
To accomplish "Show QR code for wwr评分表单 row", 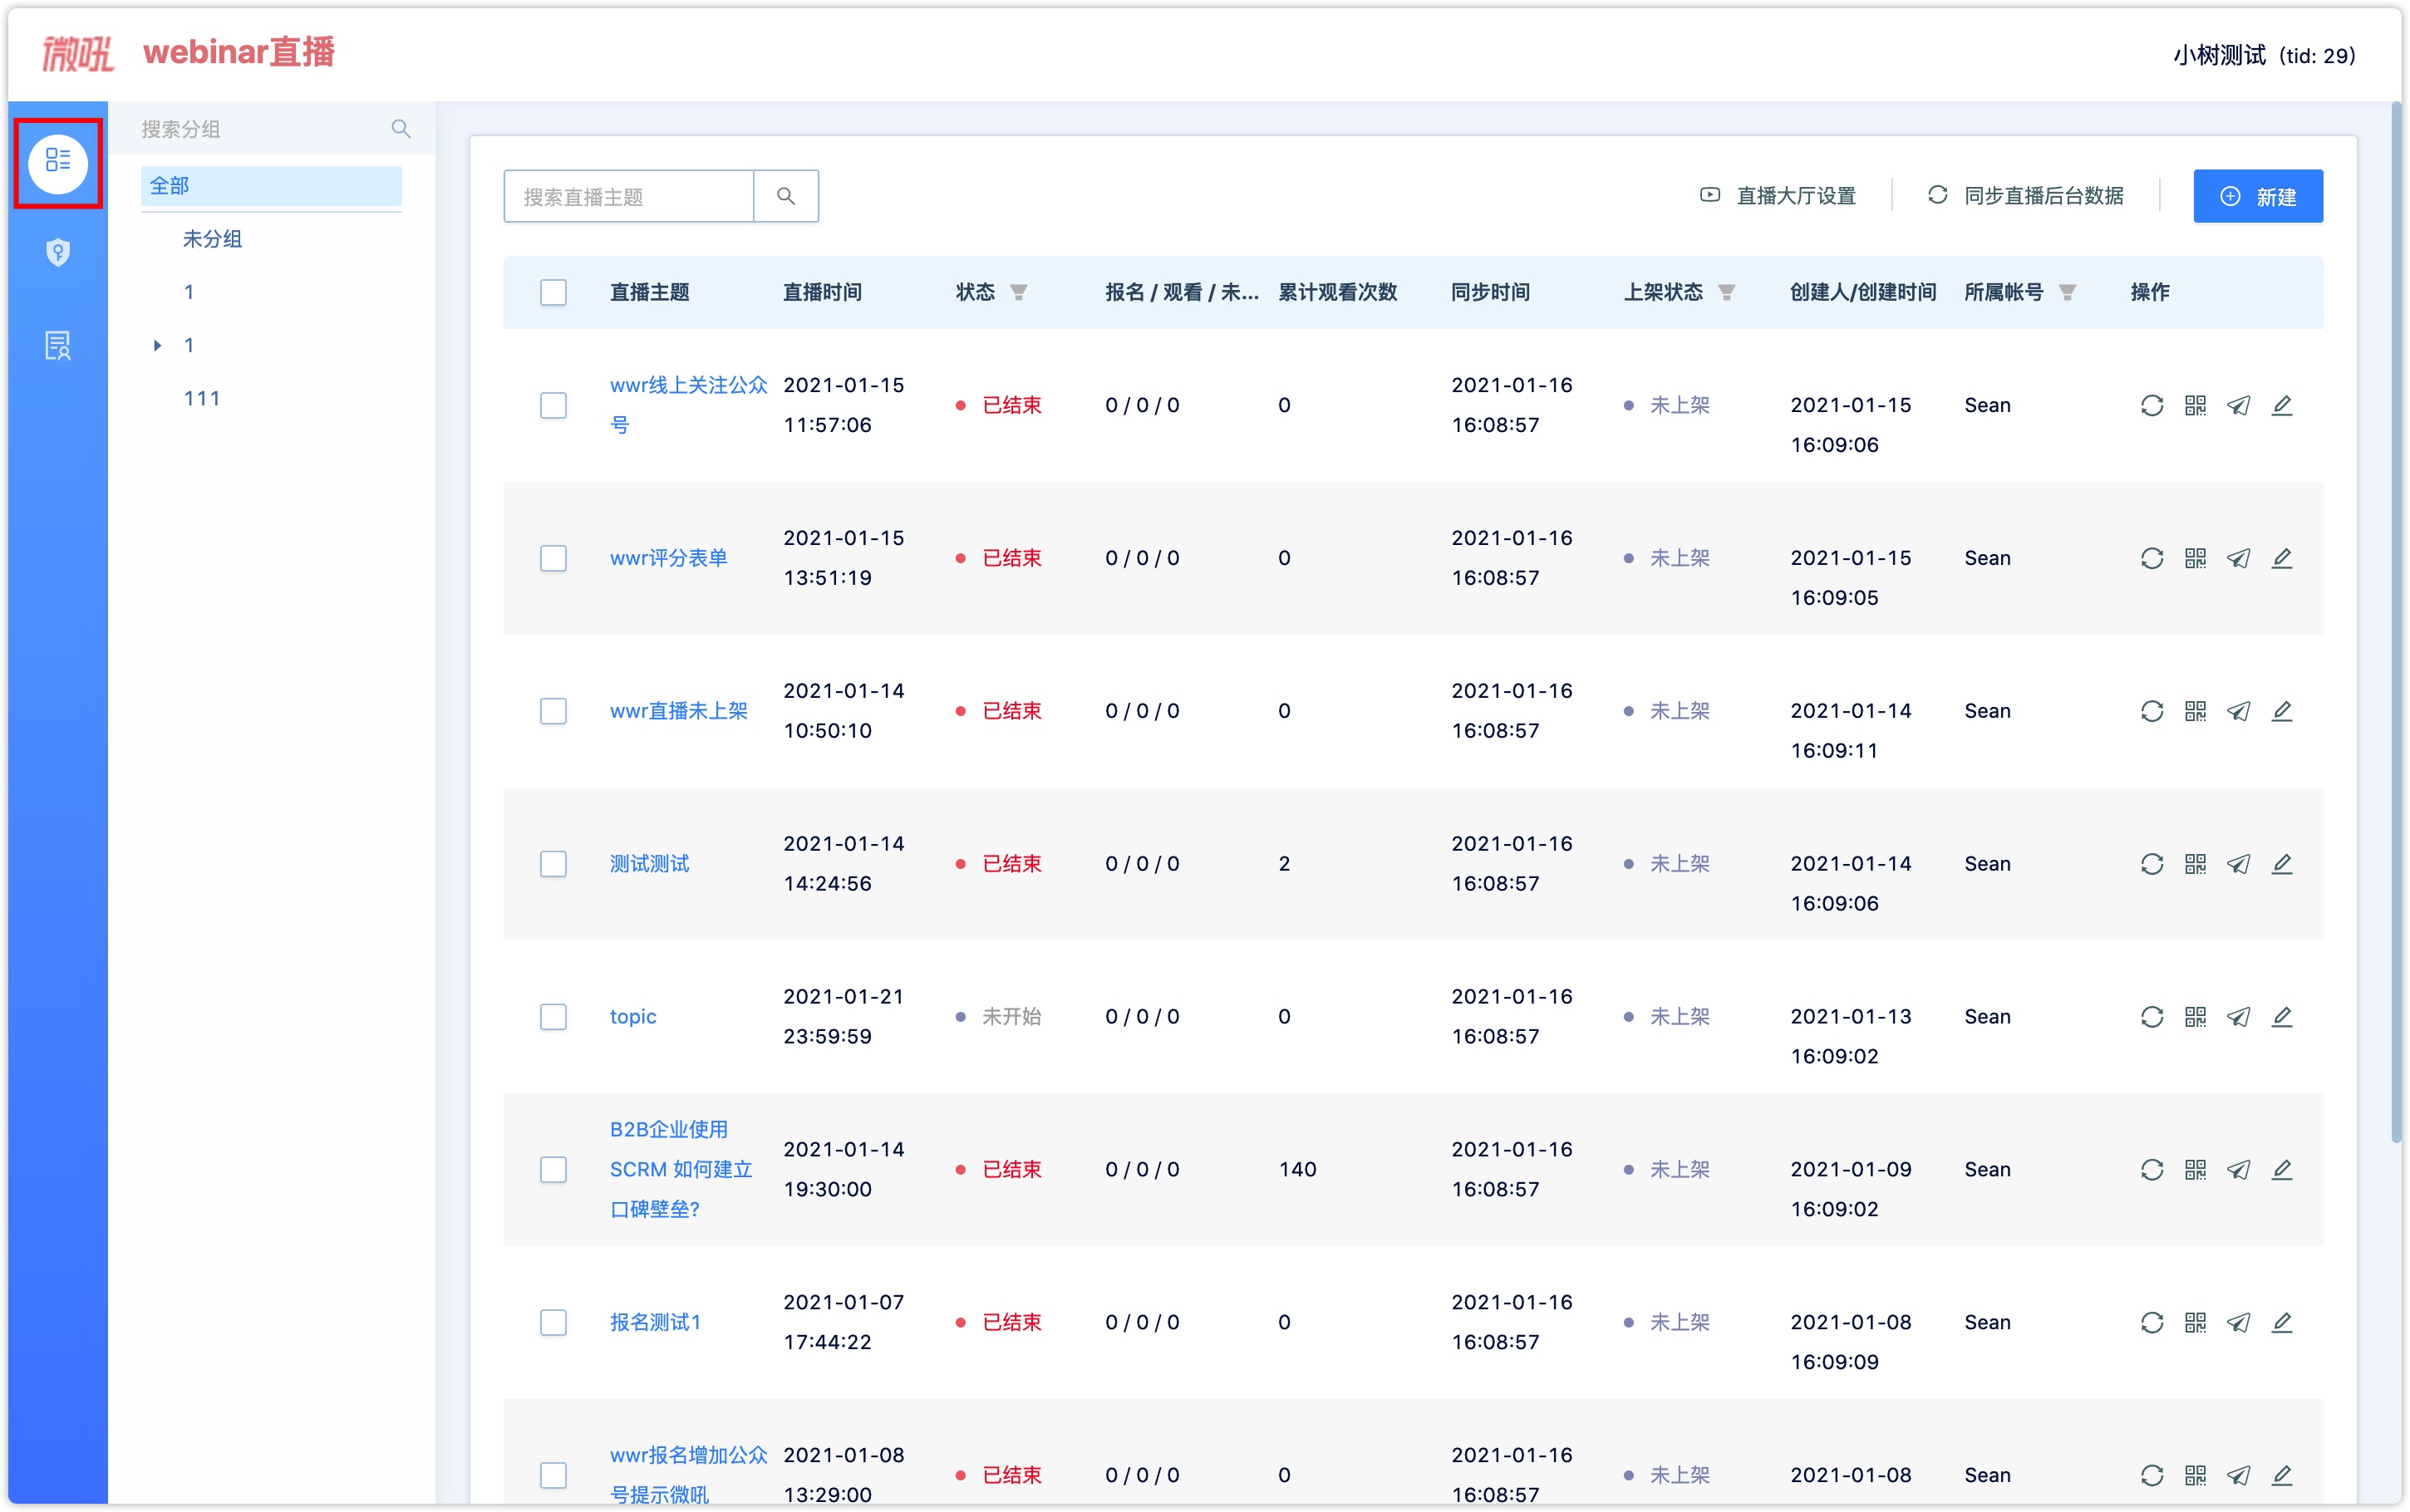I will pos(2195,558).
